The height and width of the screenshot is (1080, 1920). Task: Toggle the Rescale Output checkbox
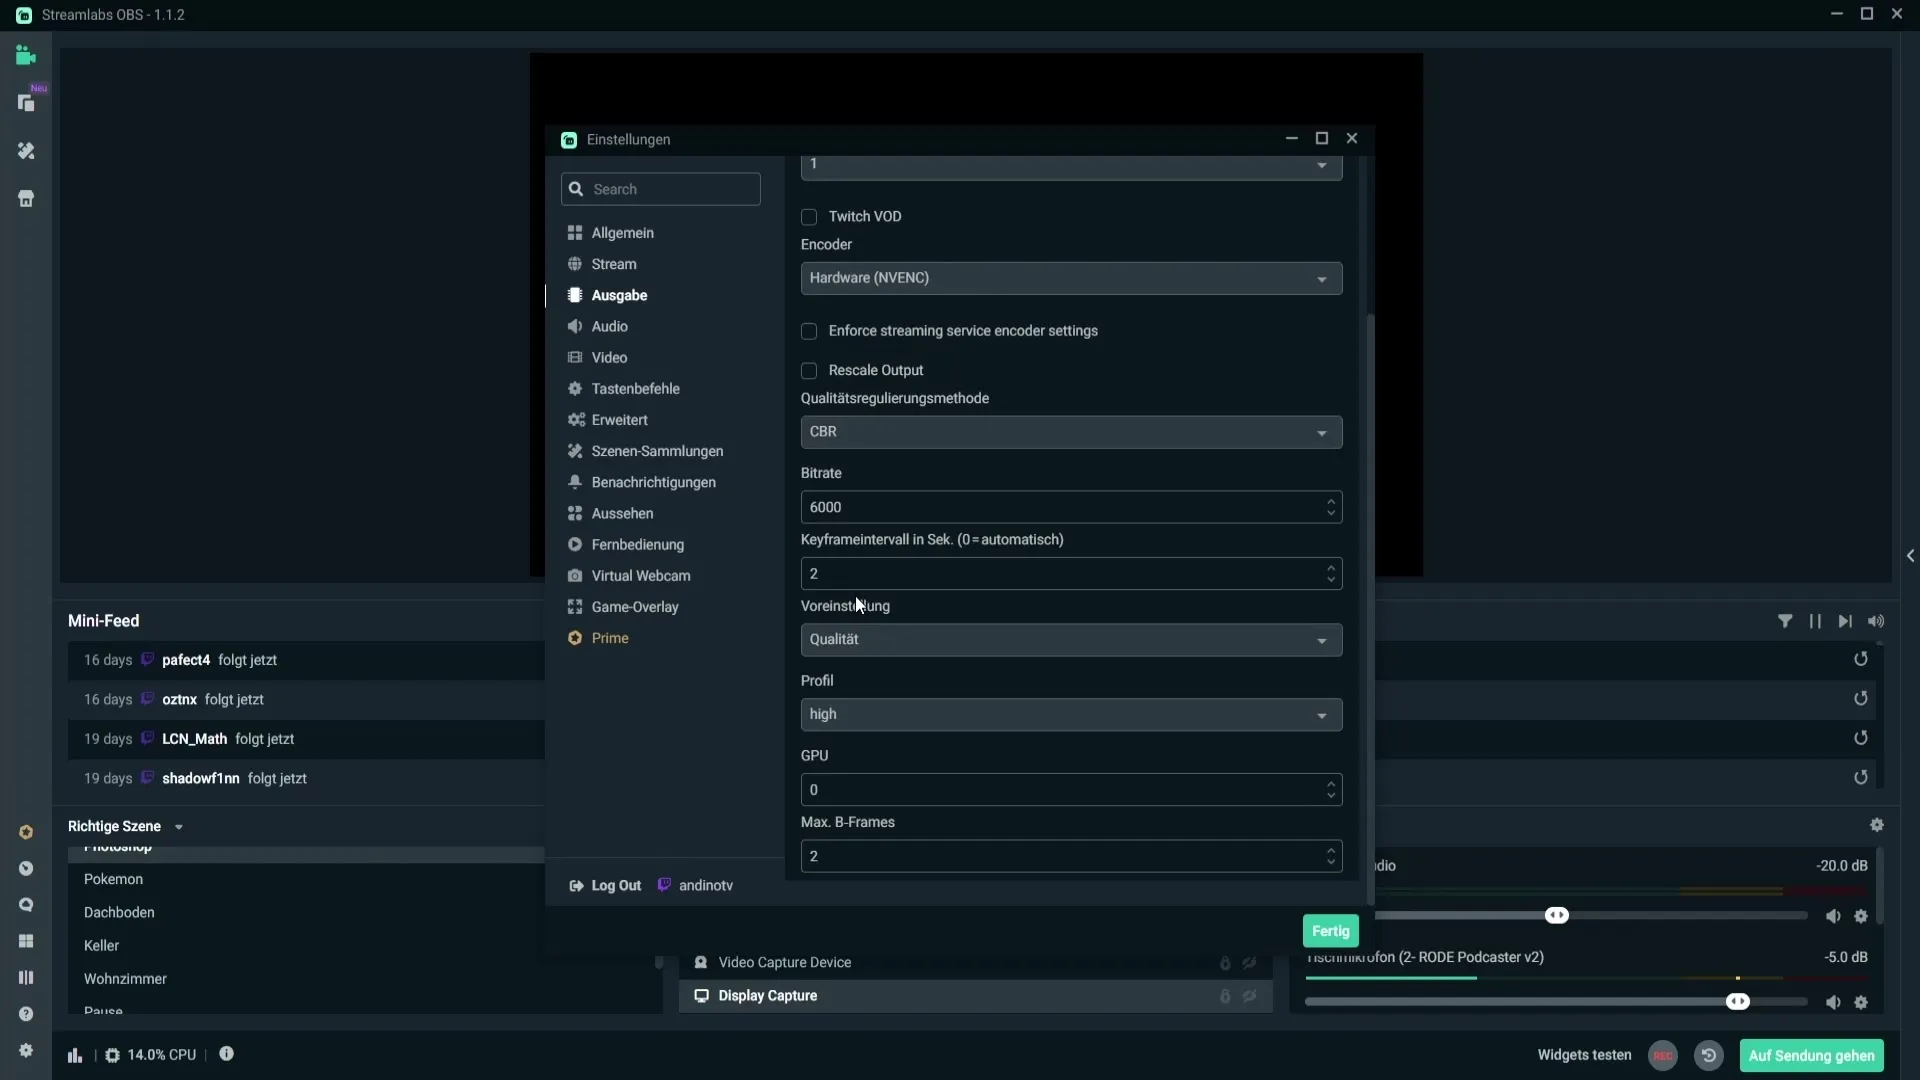[810, 369]
